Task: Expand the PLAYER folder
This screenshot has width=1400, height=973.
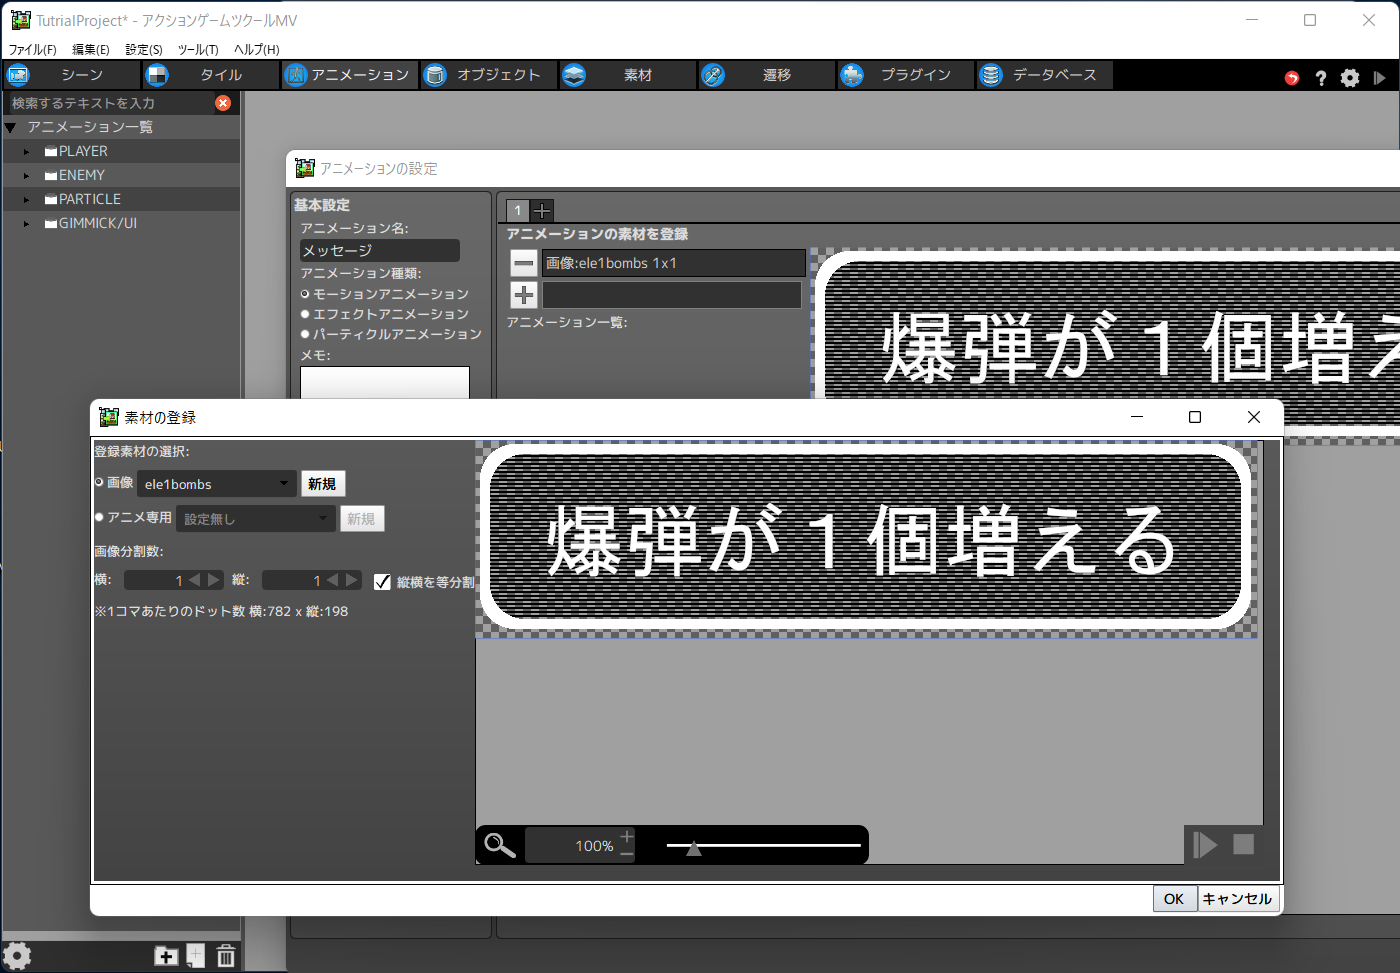Action: (x=27, y=152)
